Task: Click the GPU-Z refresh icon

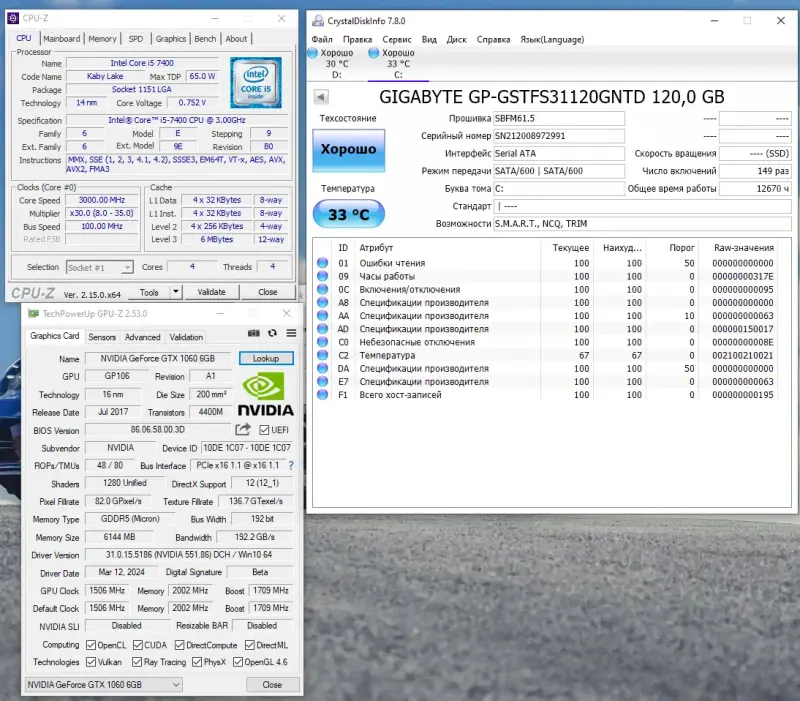Action: tap(272, 333)
